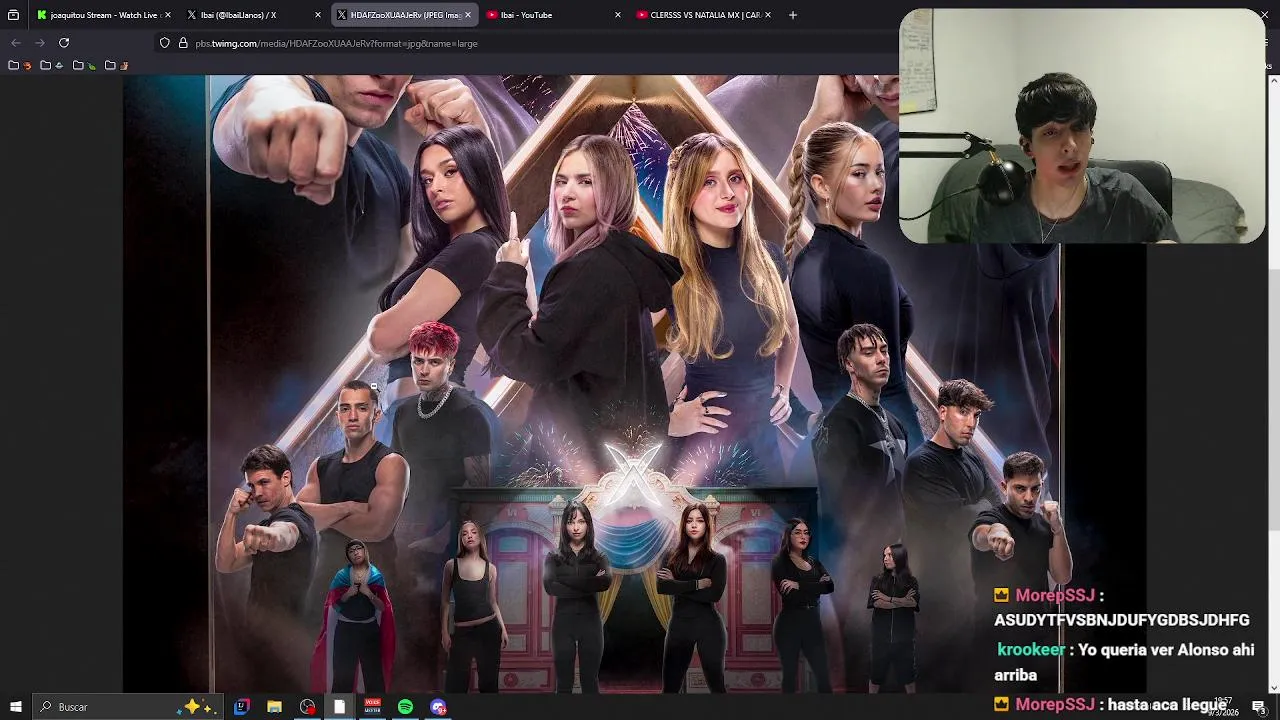Launch IntelliJ IDEA from the taskbar
The height and width of the screenshot is (720, 1280).
(241, 707)
